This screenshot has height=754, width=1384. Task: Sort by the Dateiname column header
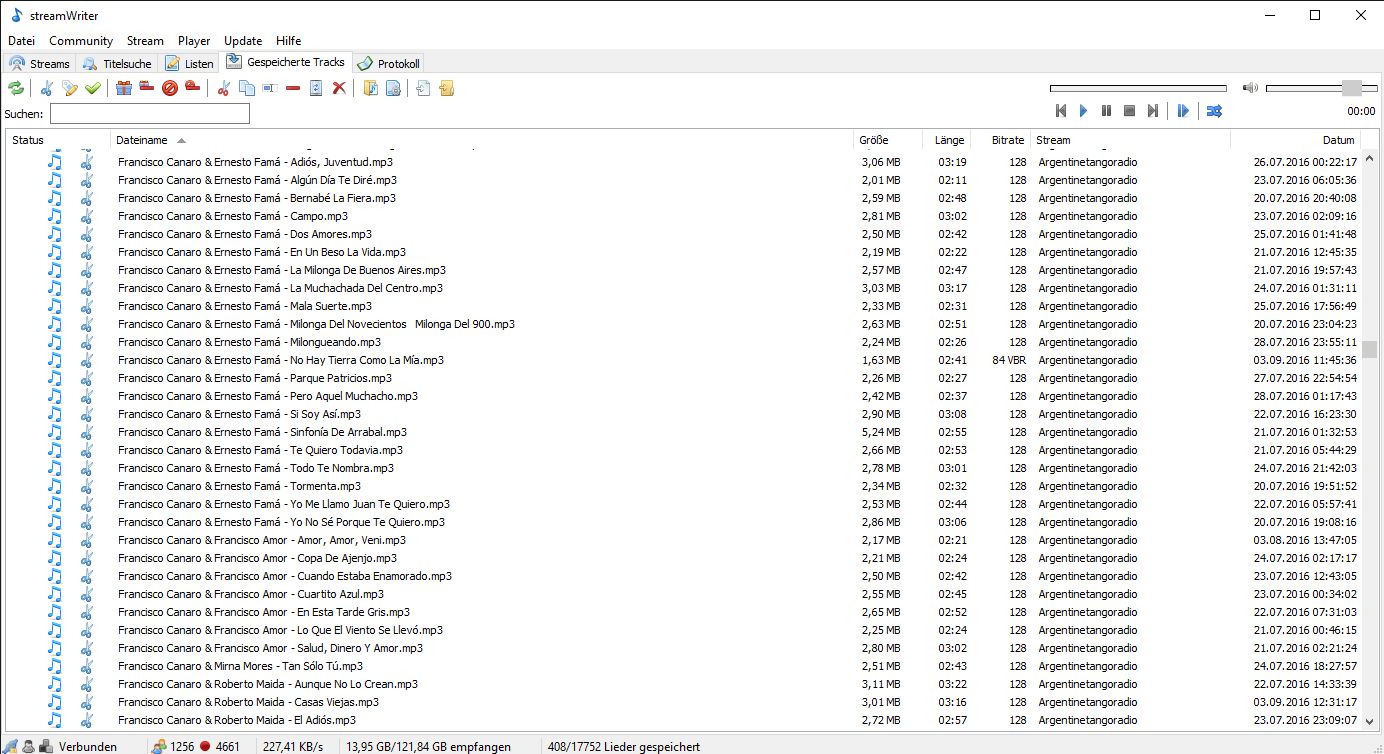tap(481, 140)
